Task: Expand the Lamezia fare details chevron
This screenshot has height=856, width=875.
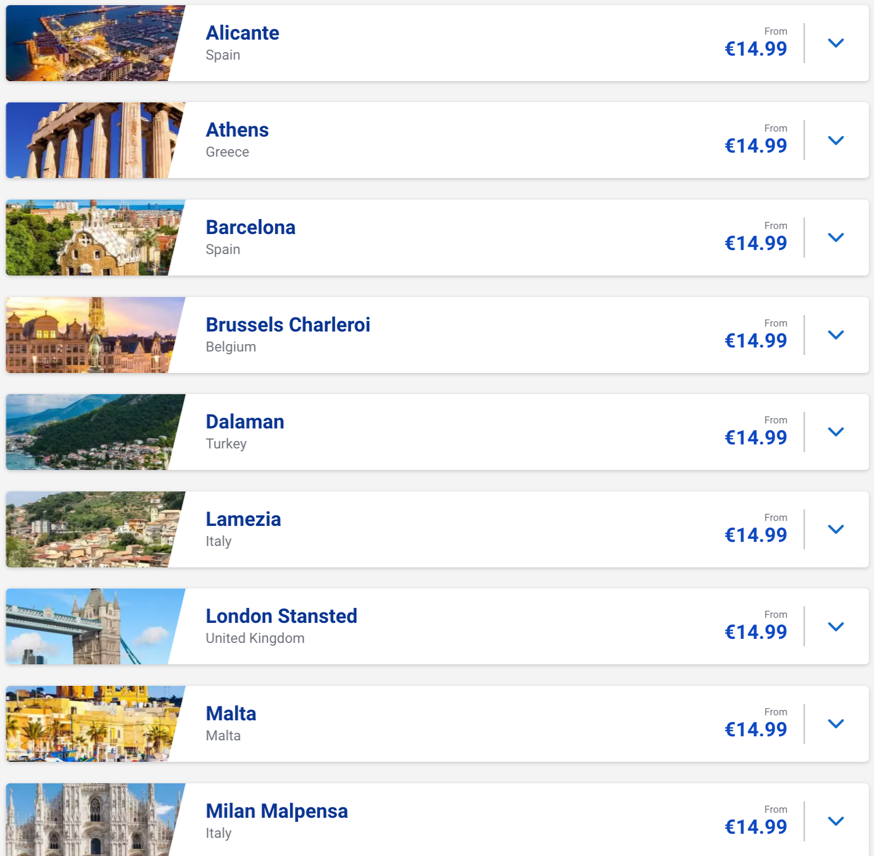Action: 836,528
